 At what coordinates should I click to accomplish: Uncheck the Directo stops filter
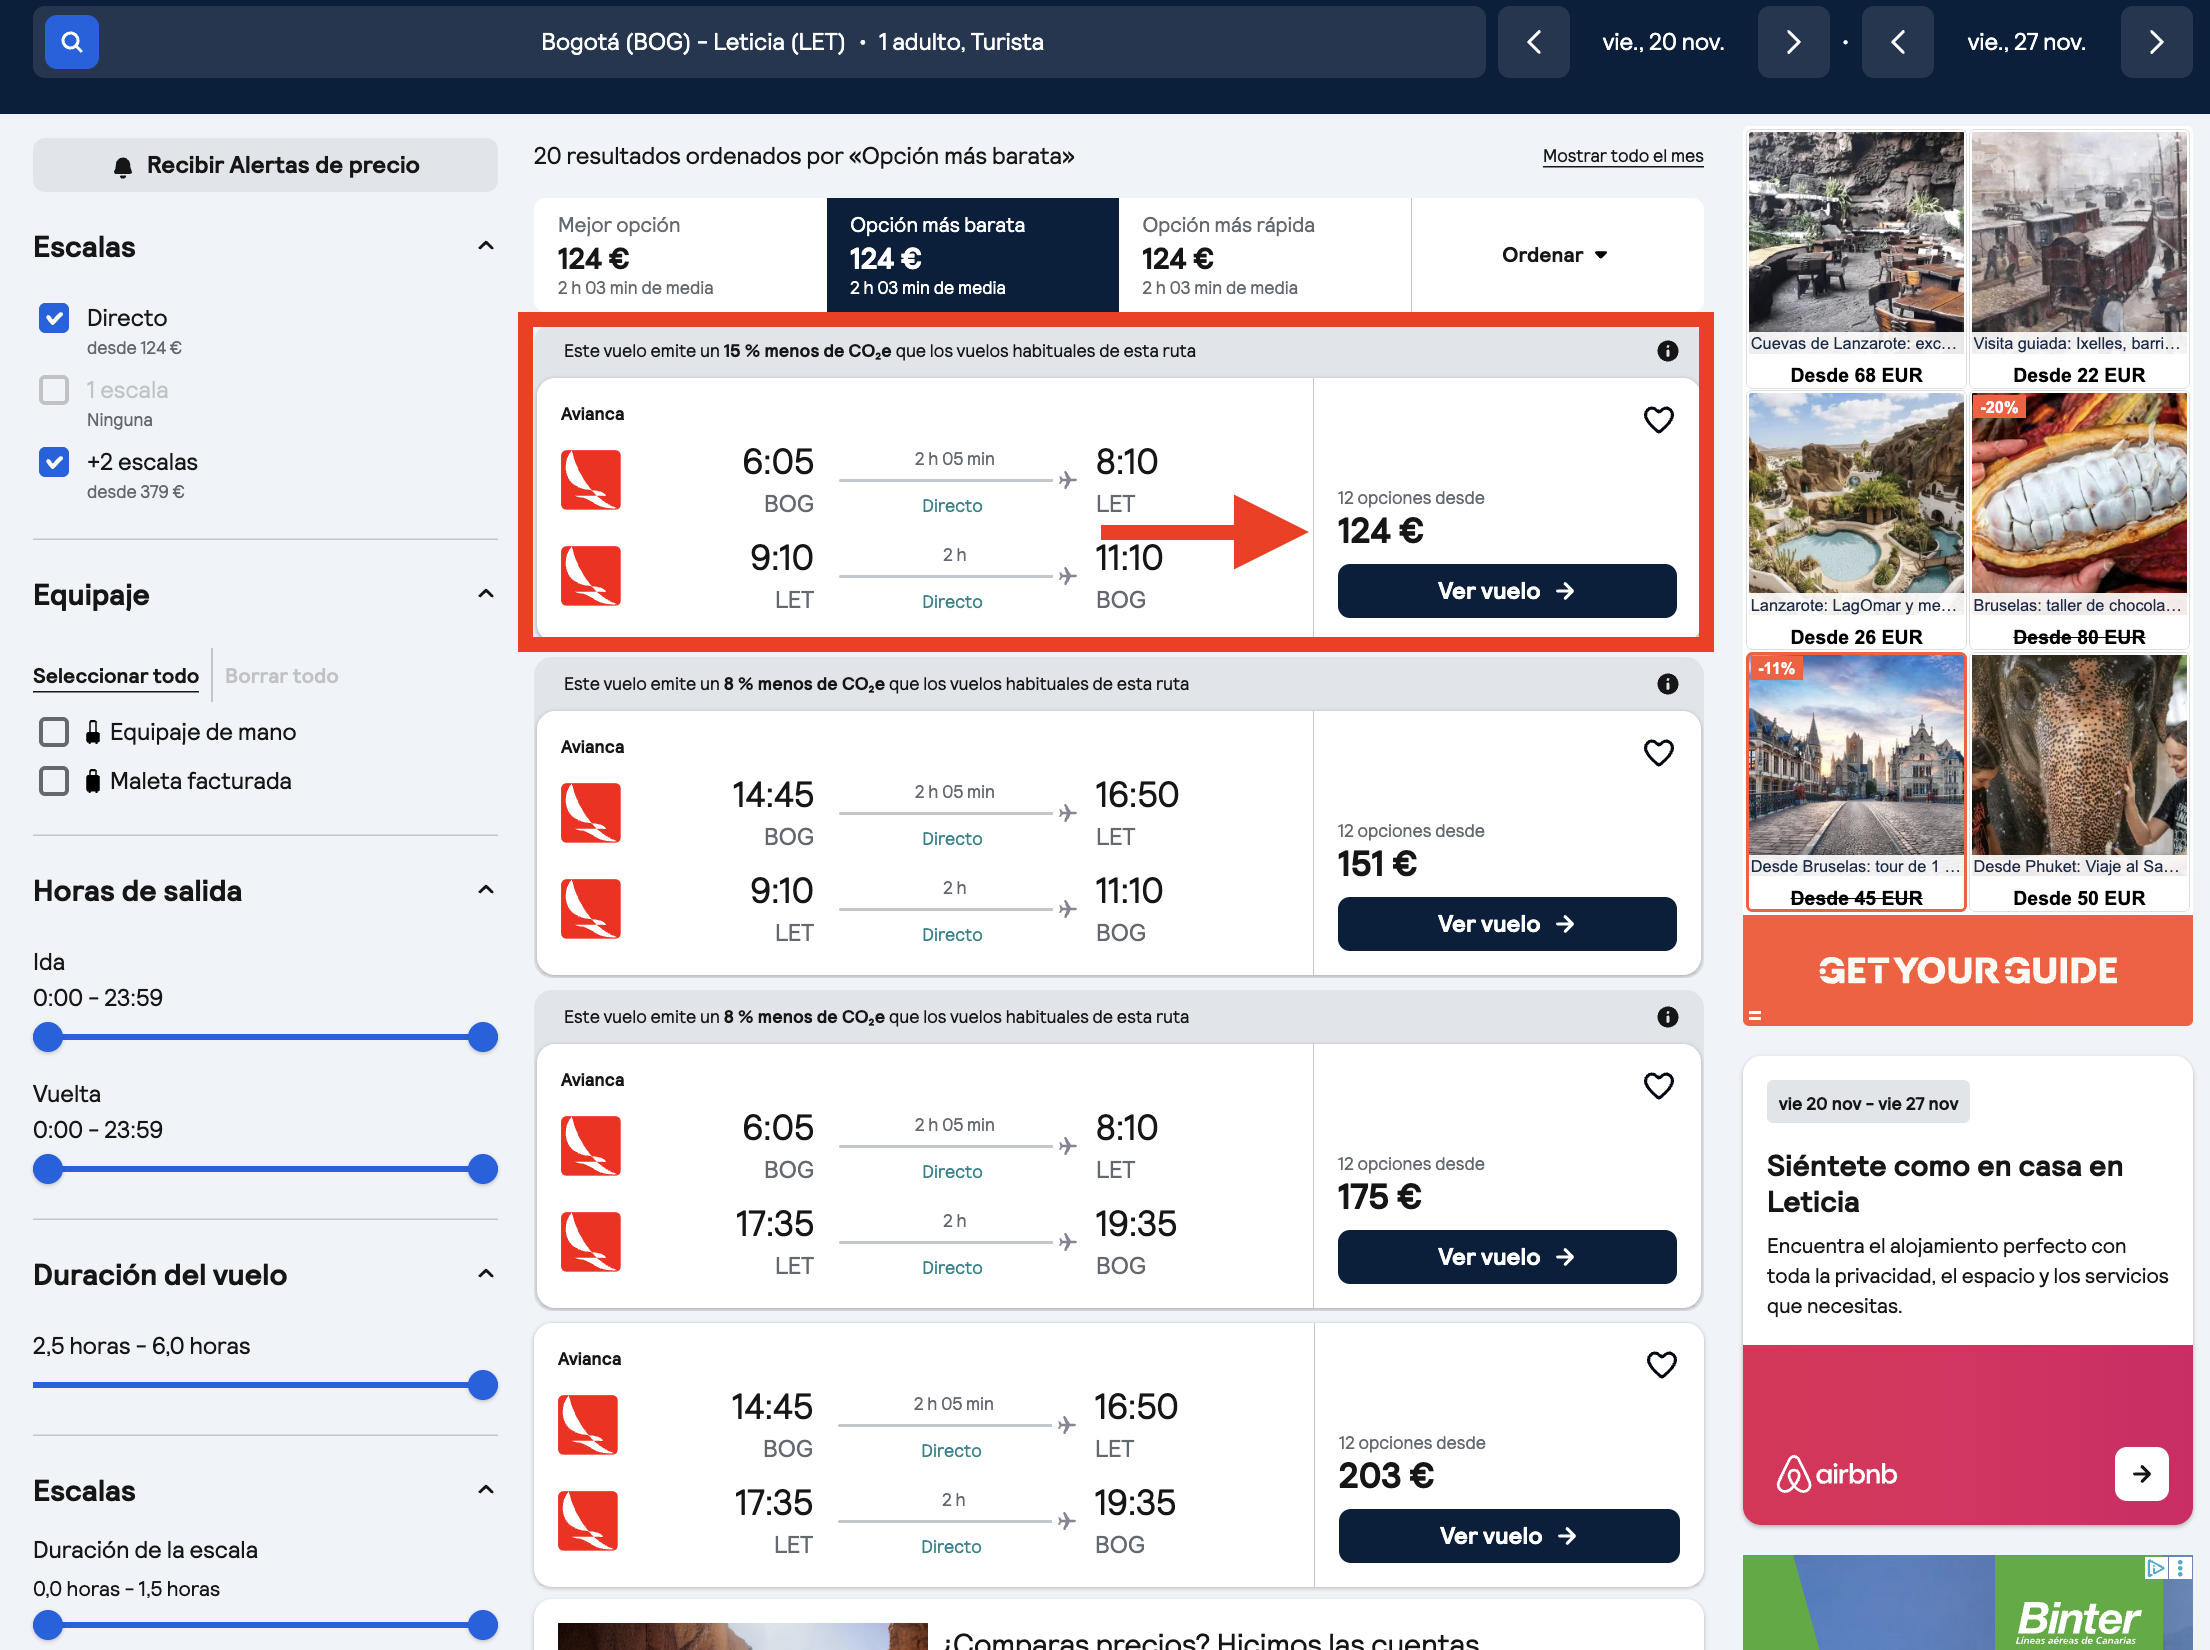[54, 318]
